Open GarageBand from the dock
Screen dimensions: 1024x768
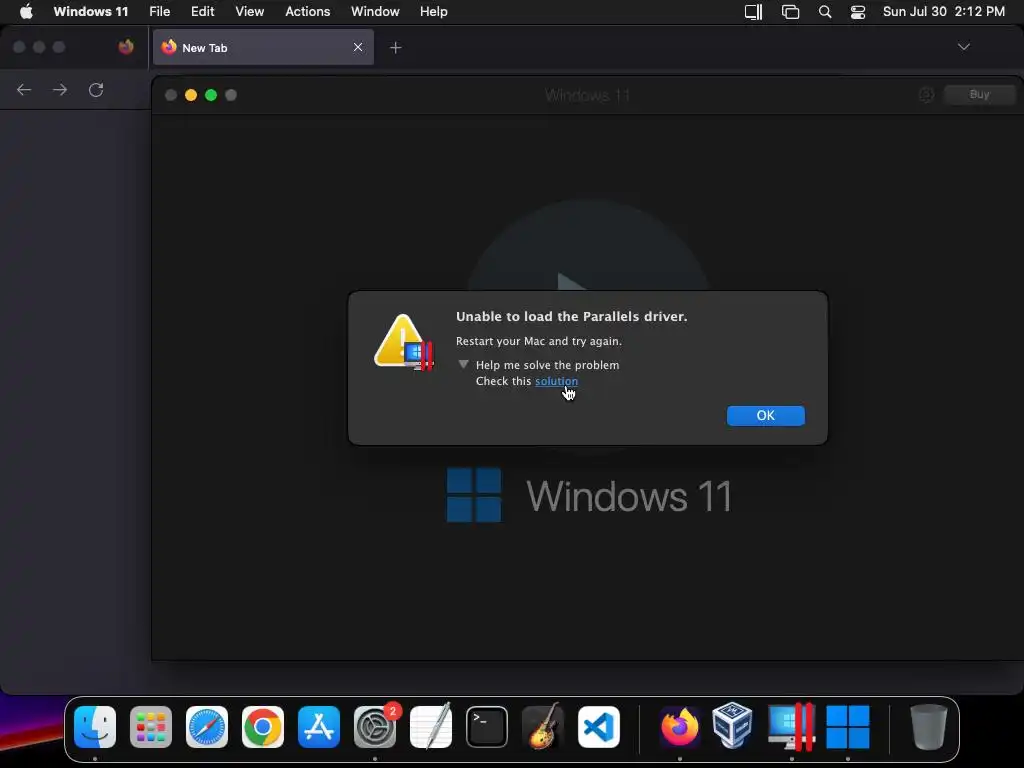coord(543,727)
